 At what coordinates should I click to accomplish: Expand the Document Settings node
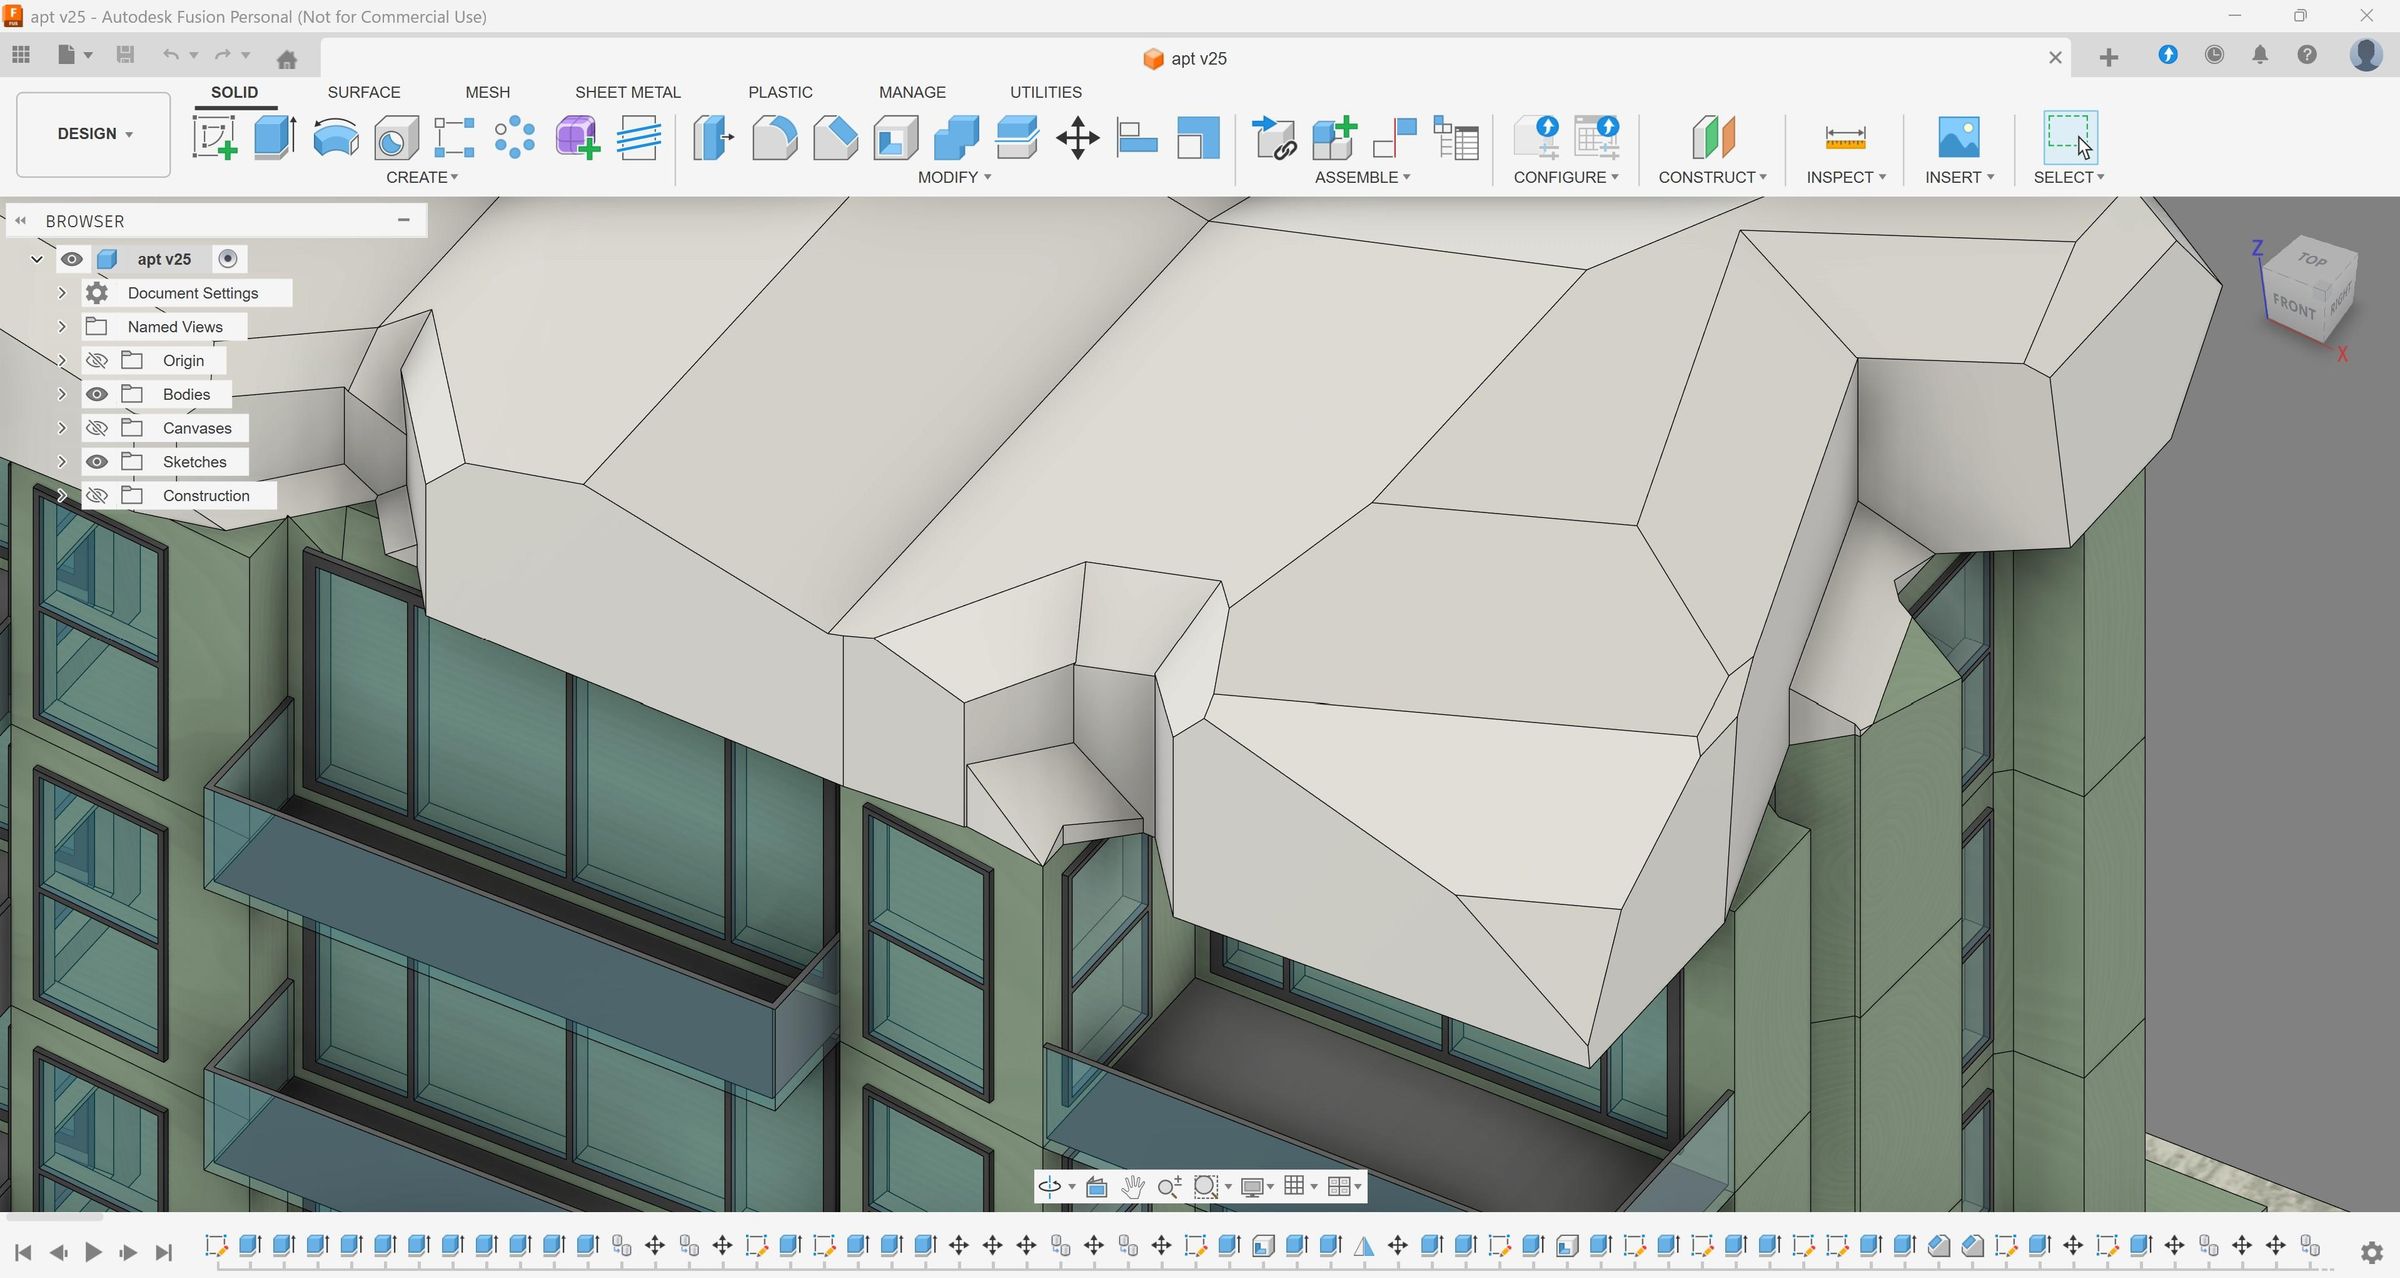tap(62, 293)
